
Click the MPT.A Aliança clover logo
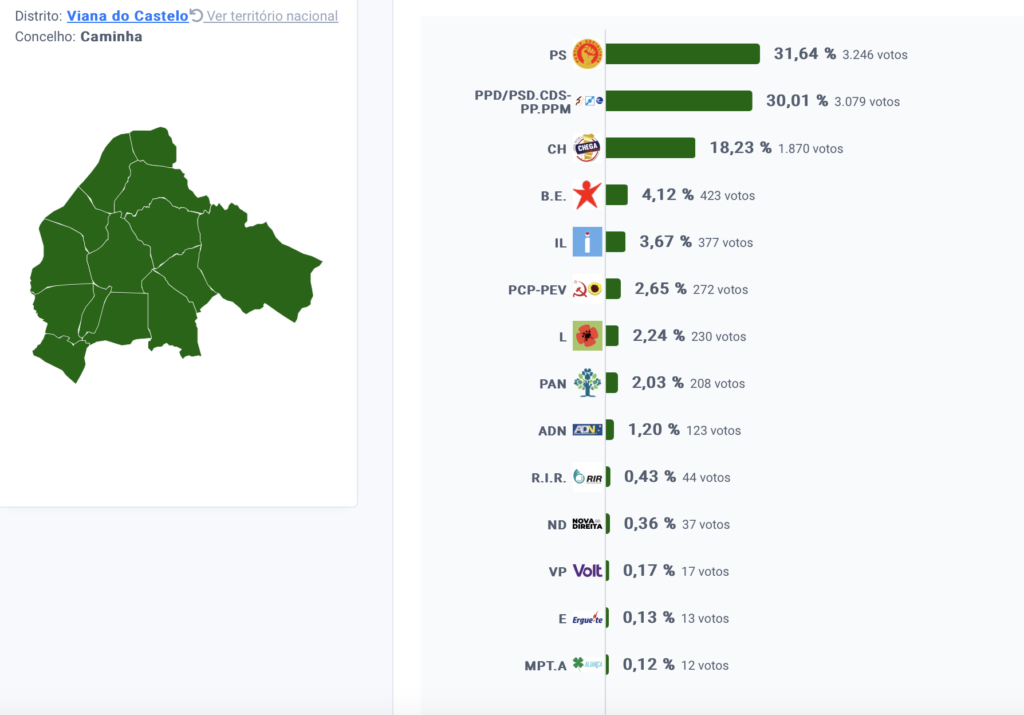click(587, 665)
